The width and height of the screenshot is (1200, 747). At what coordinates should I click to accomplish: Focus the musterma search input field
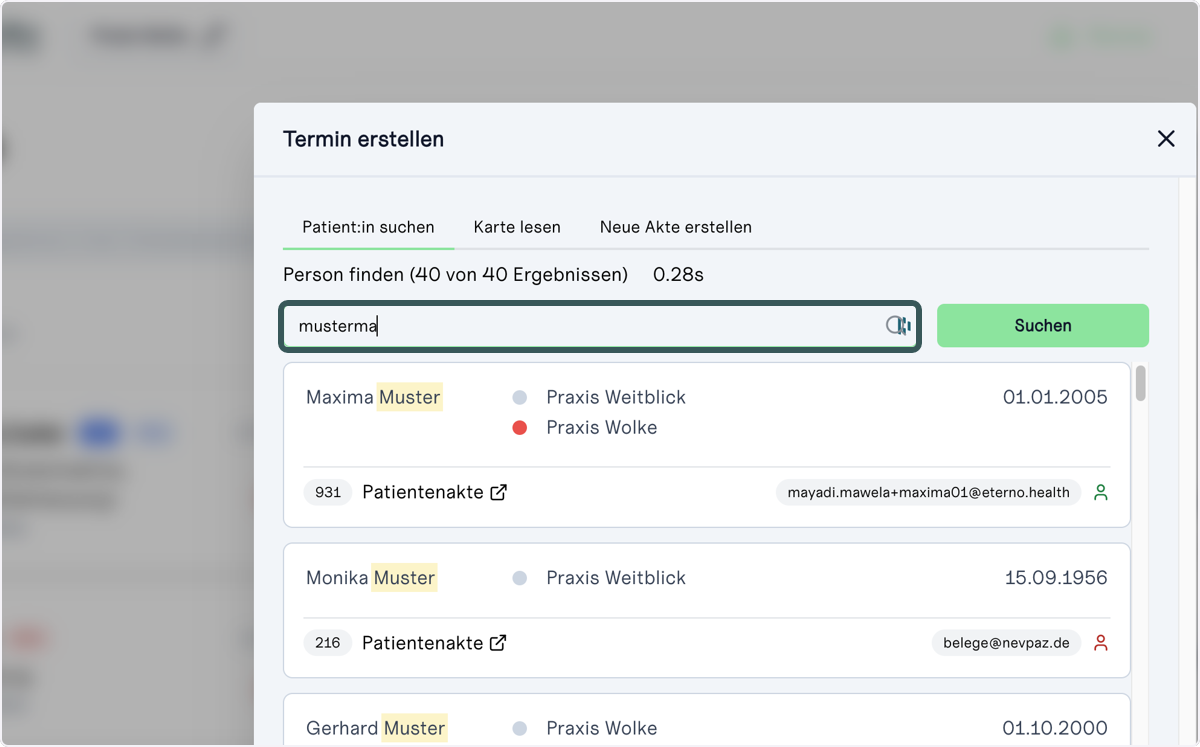click(x=599, y=326)
